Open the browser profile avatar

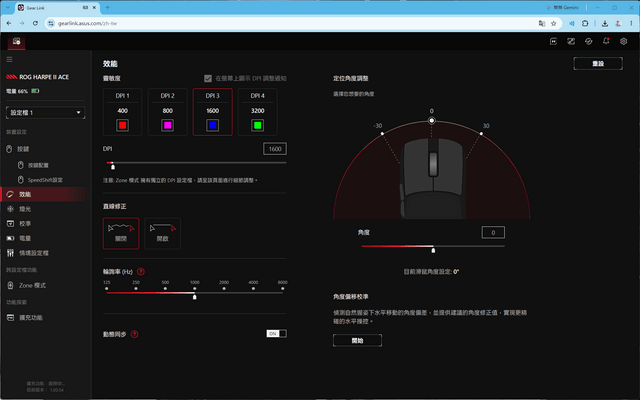click(618, 23)
